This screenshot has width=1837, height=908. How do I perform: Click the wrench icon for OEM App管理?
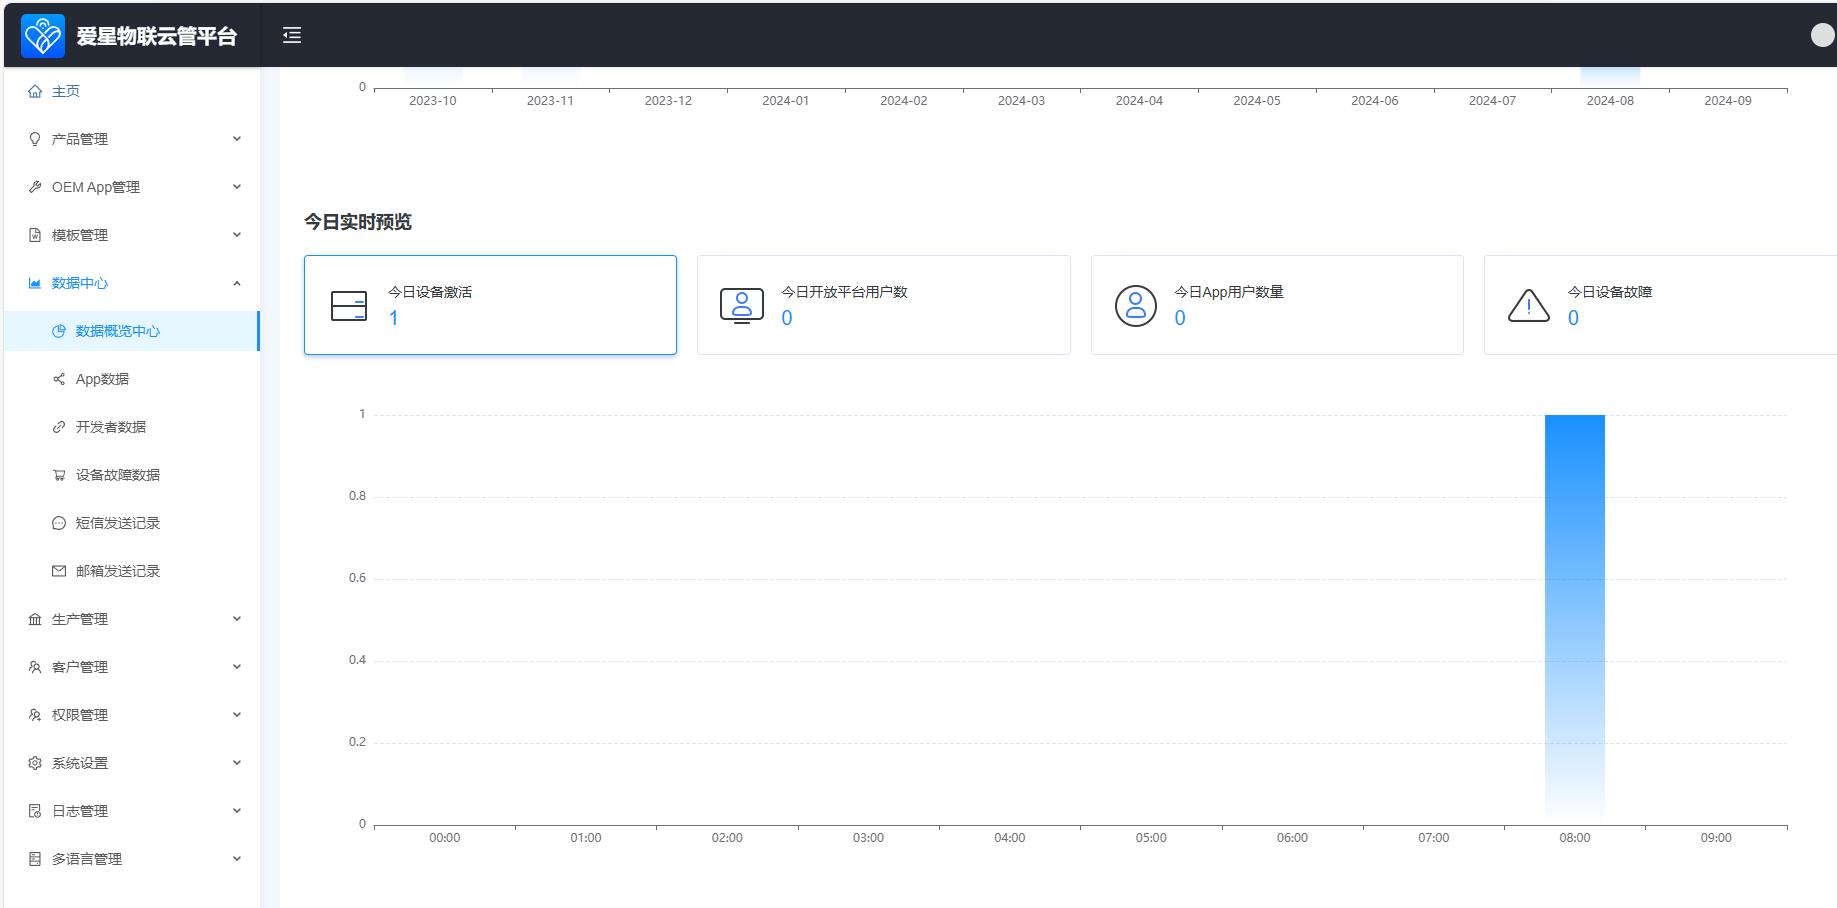pyautogui.click(x=35, y=187)
